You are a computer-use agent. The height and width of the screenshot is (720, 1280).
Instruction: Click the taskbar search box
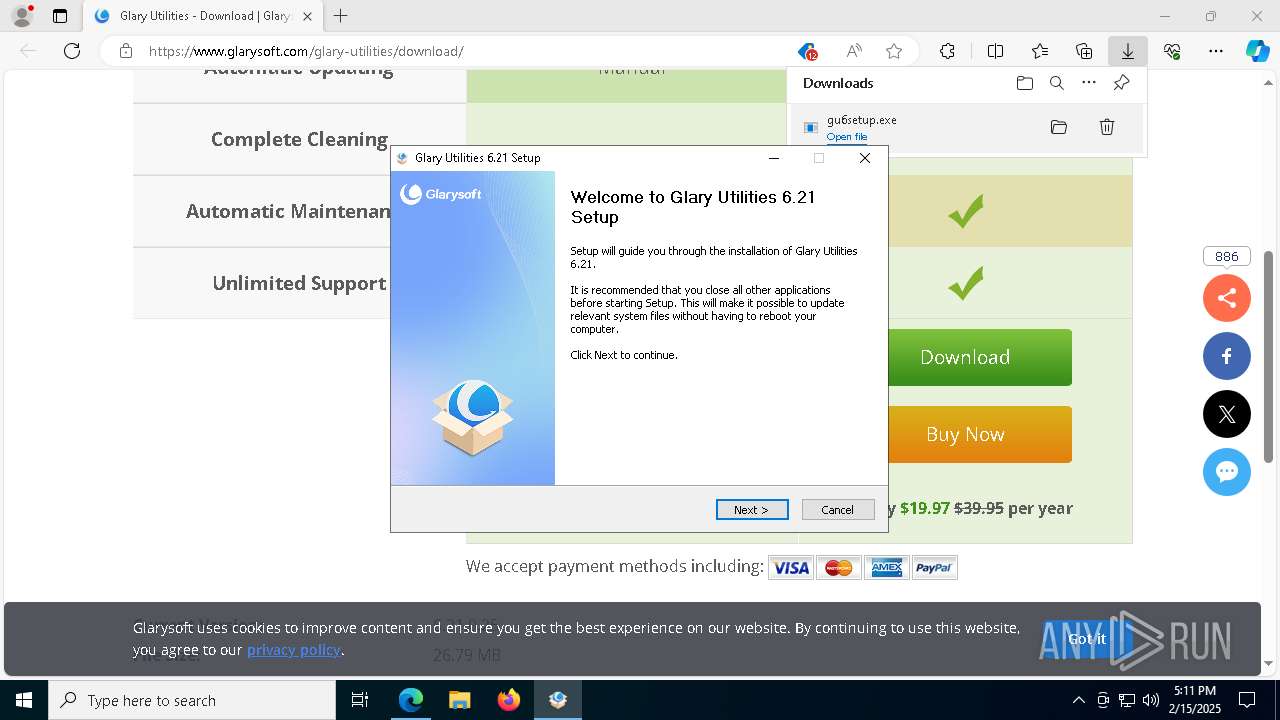tap(192, 700)
